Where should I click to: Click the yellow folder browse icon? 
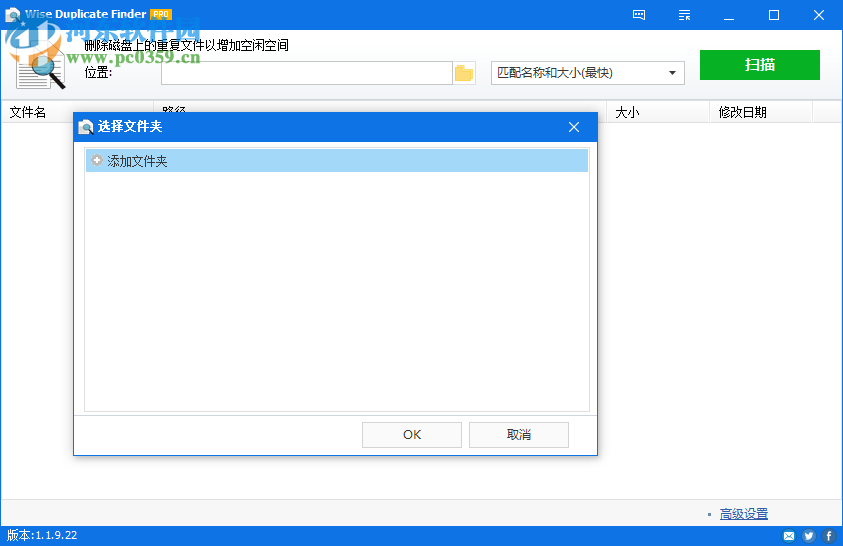(x=464, y=73)
